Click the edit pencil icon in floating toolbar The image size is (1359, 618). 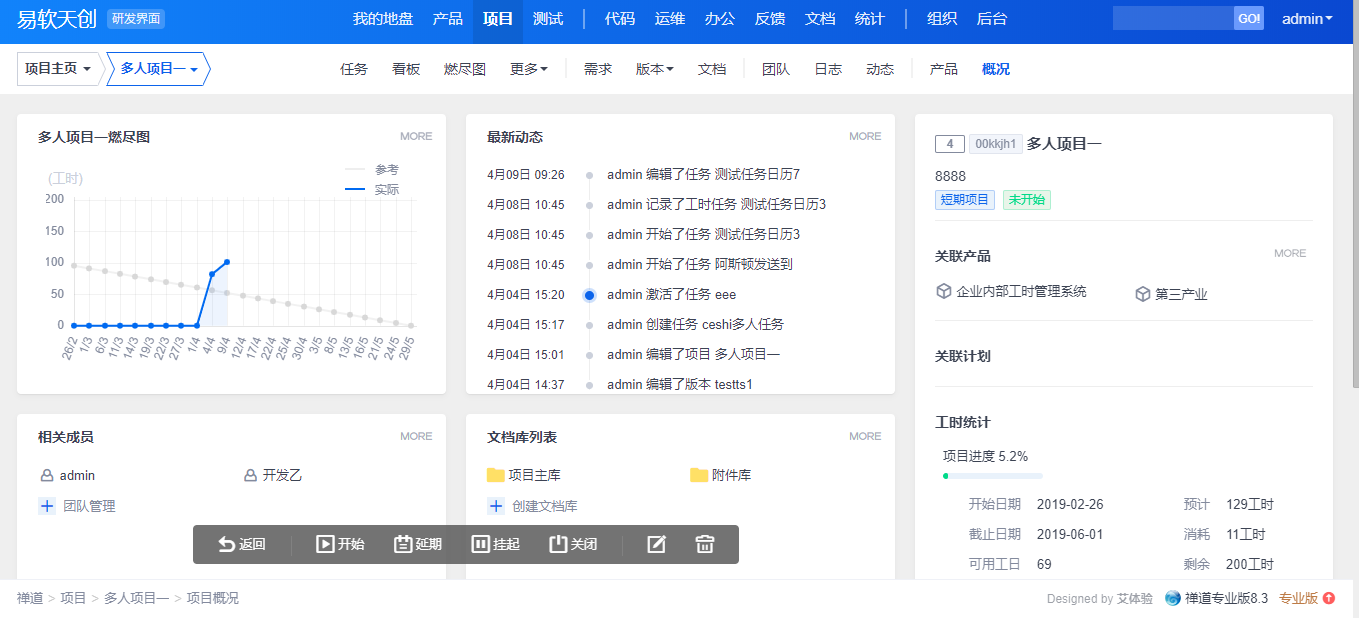coord(656,544)
